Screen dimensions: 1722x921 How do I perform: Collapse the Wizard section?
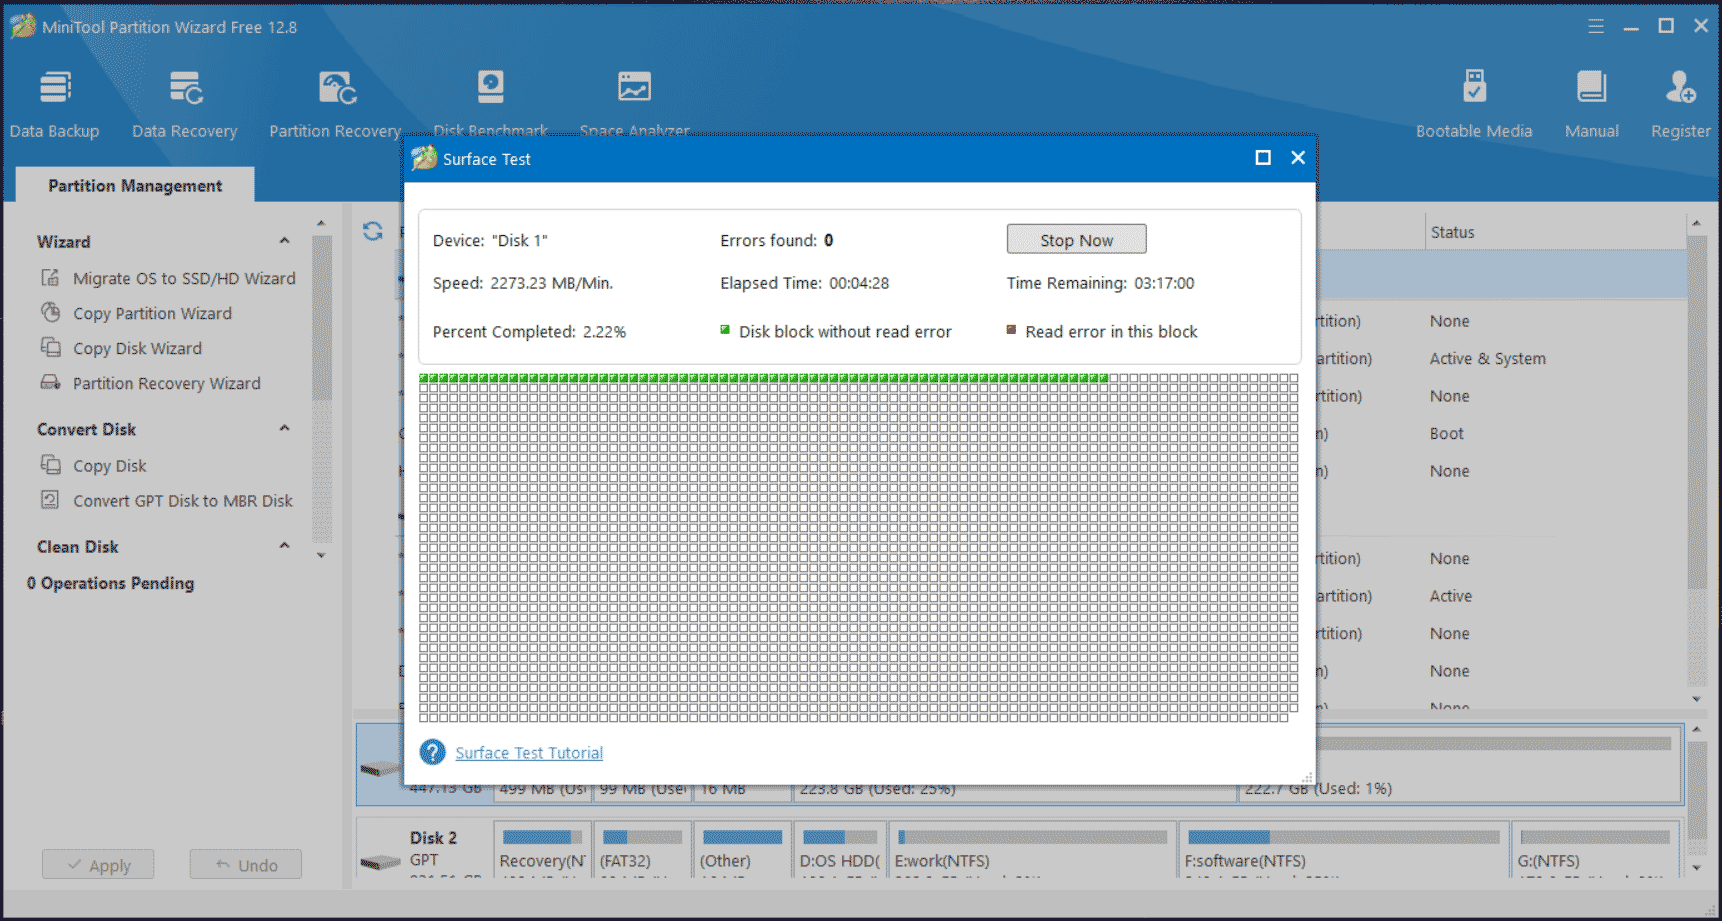pos(284,241)
